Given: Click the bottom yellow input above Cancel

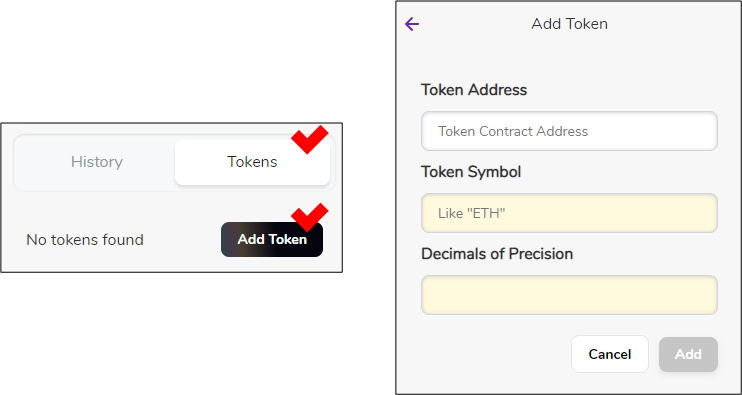Looking at the screenshot, I should [x=569, y=295].
